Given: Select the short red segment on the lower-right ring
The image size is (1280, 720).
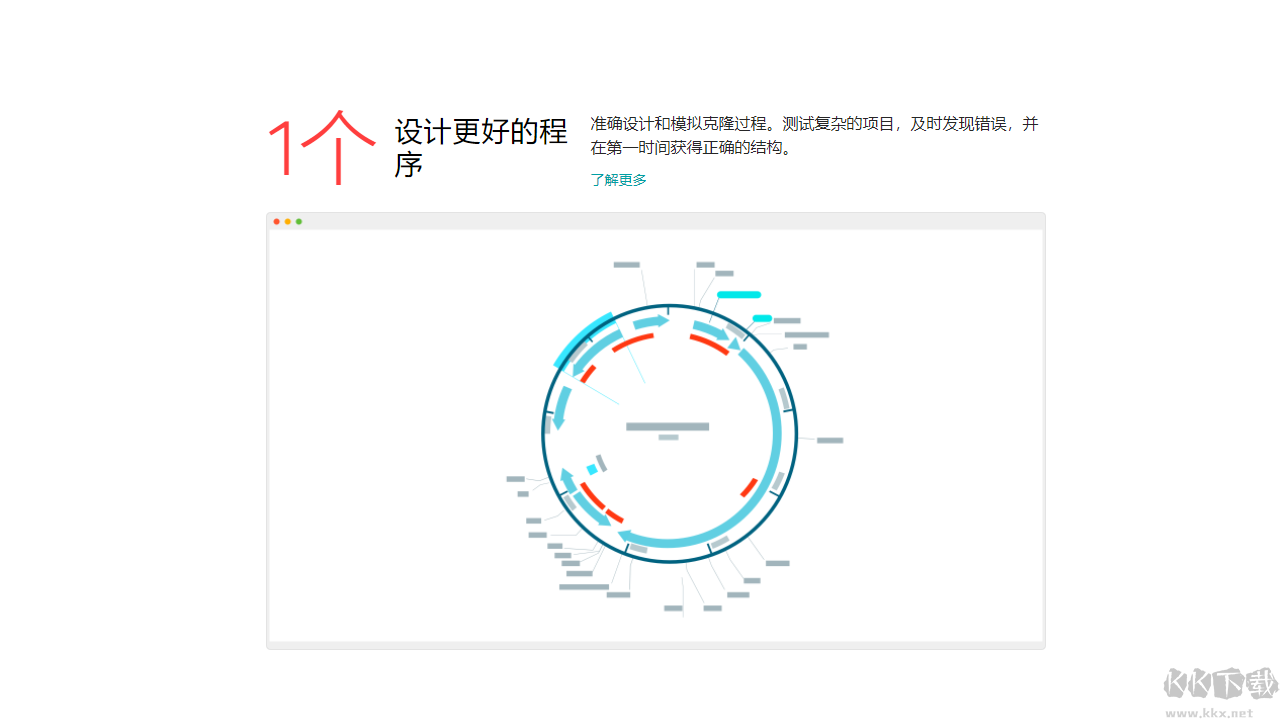Looking at the screenshot, I should [749, 486].
